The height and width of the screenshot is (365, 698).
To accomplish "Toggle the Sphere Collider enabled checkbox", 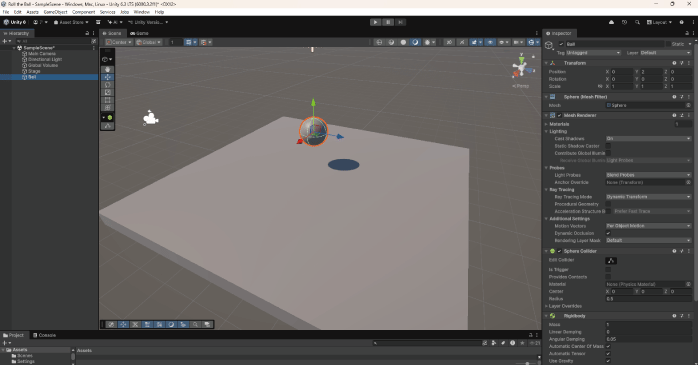I will pyautogui.click(x=560, y=251).
